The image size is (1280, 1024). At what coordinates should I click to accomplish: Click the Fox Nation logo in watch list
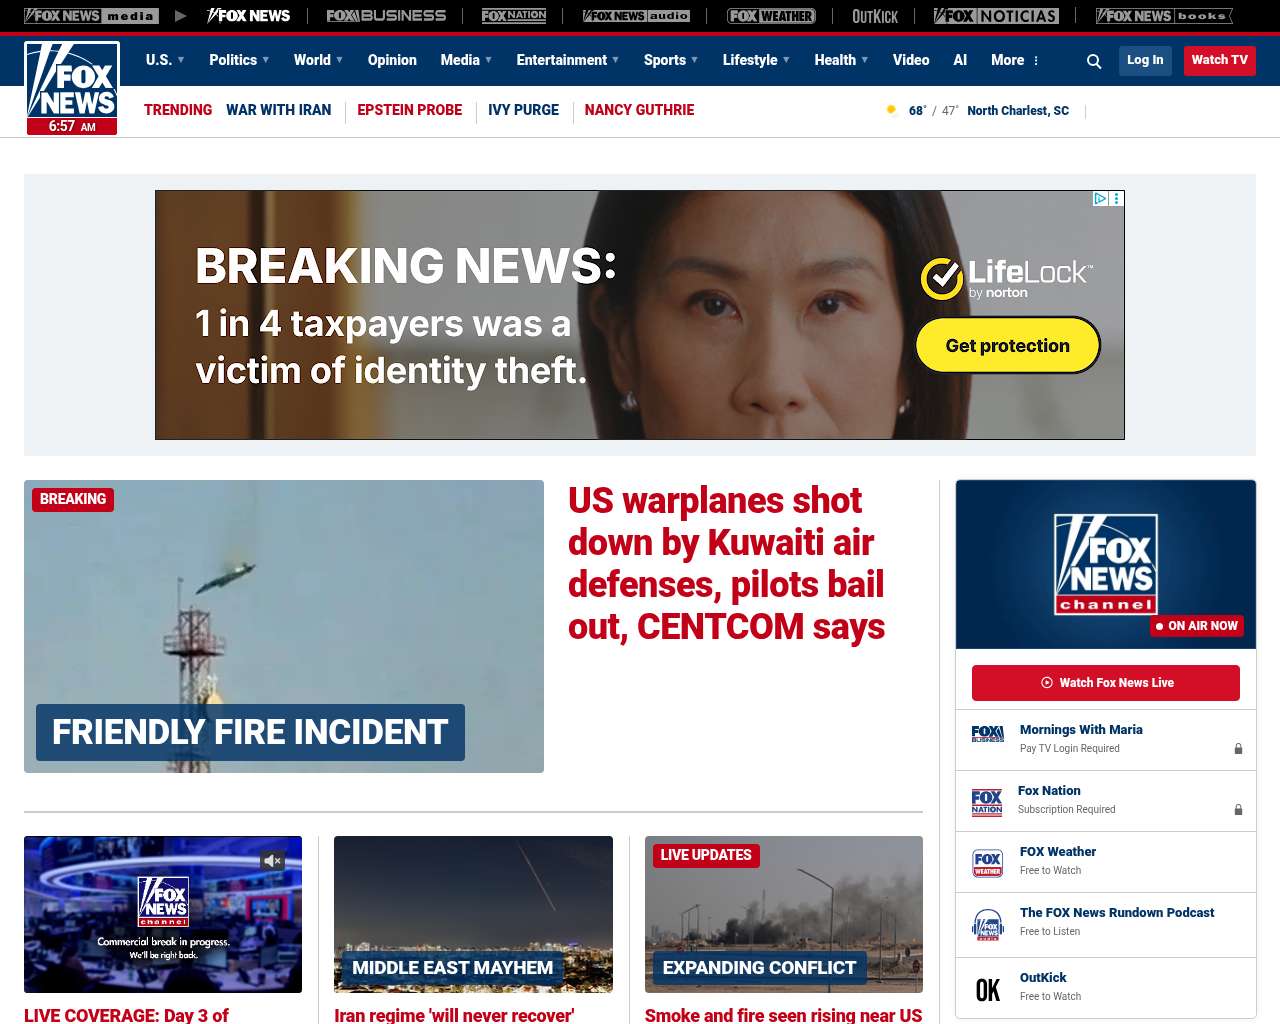[x=987, y=802]
